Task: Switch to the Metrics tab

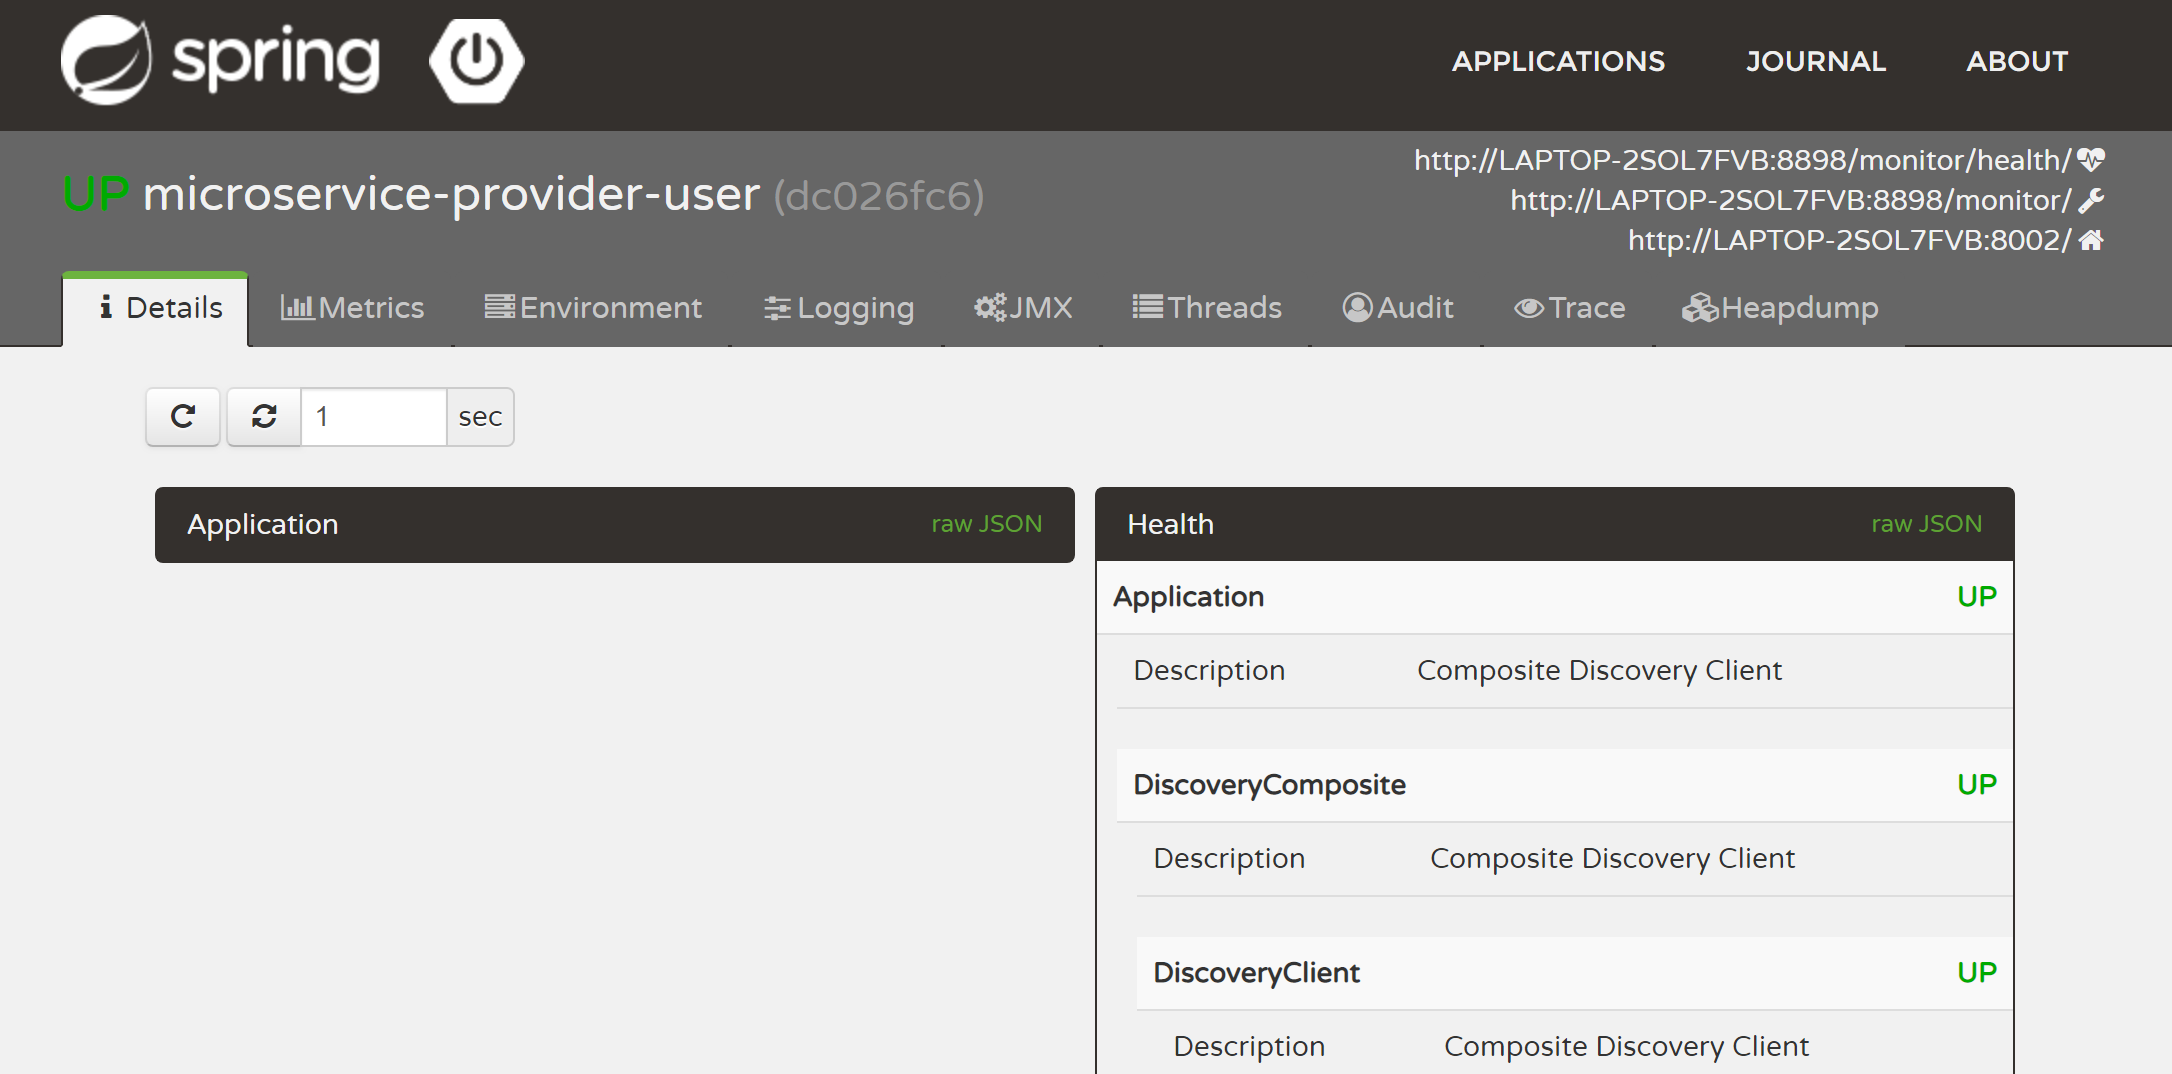Action: (352, 308)
